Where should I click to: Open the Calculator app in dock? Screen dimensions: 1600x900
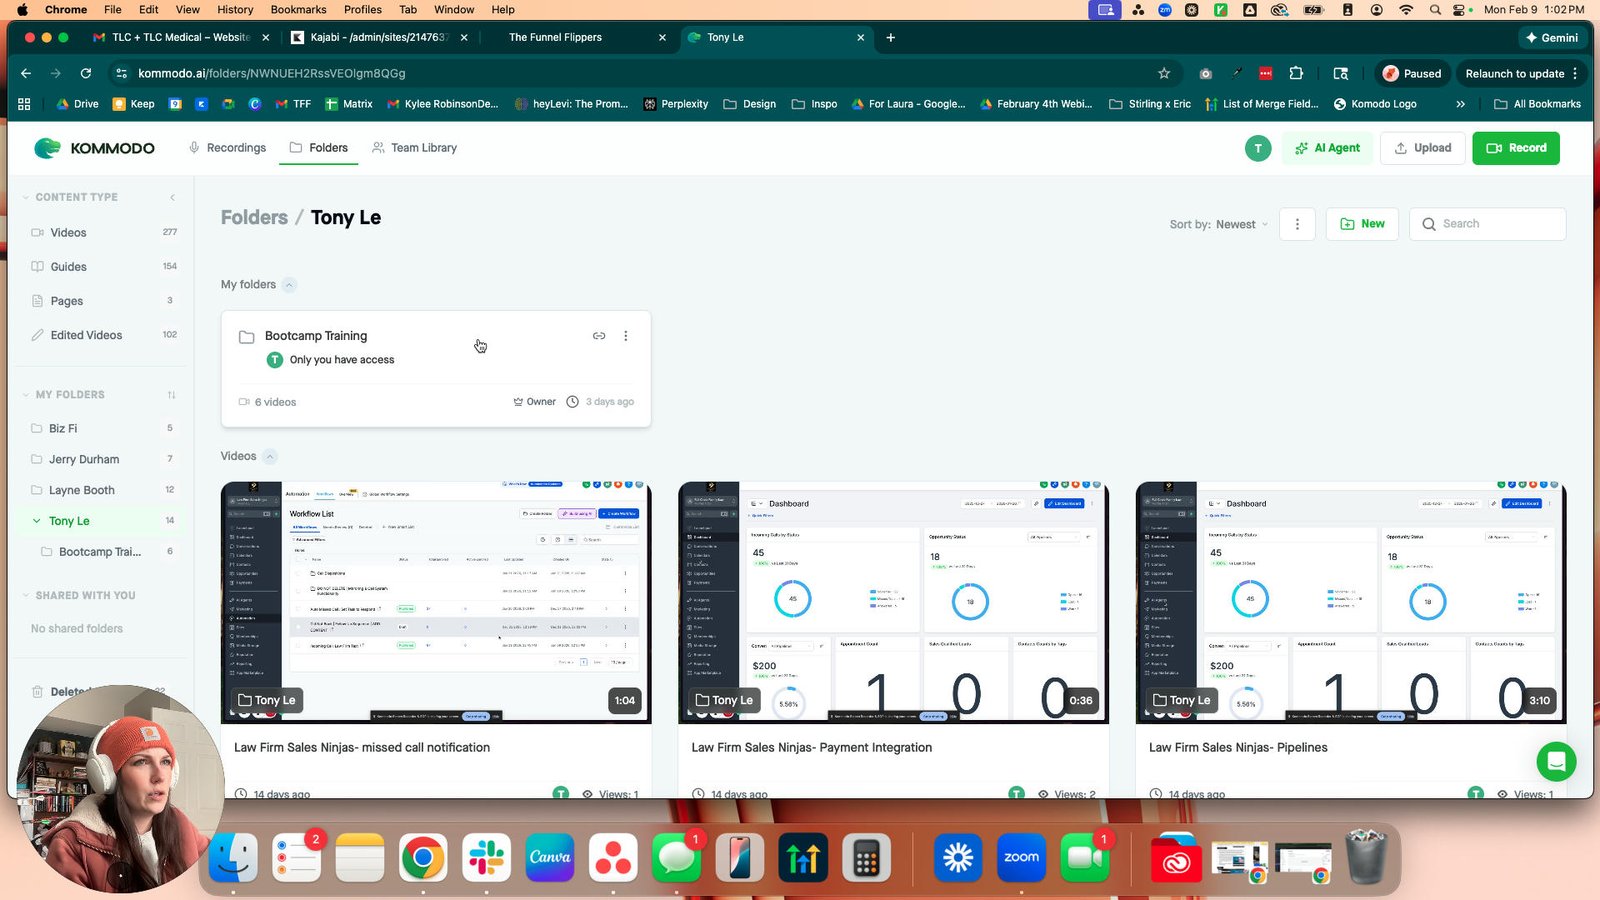click(x=866, y=857)
